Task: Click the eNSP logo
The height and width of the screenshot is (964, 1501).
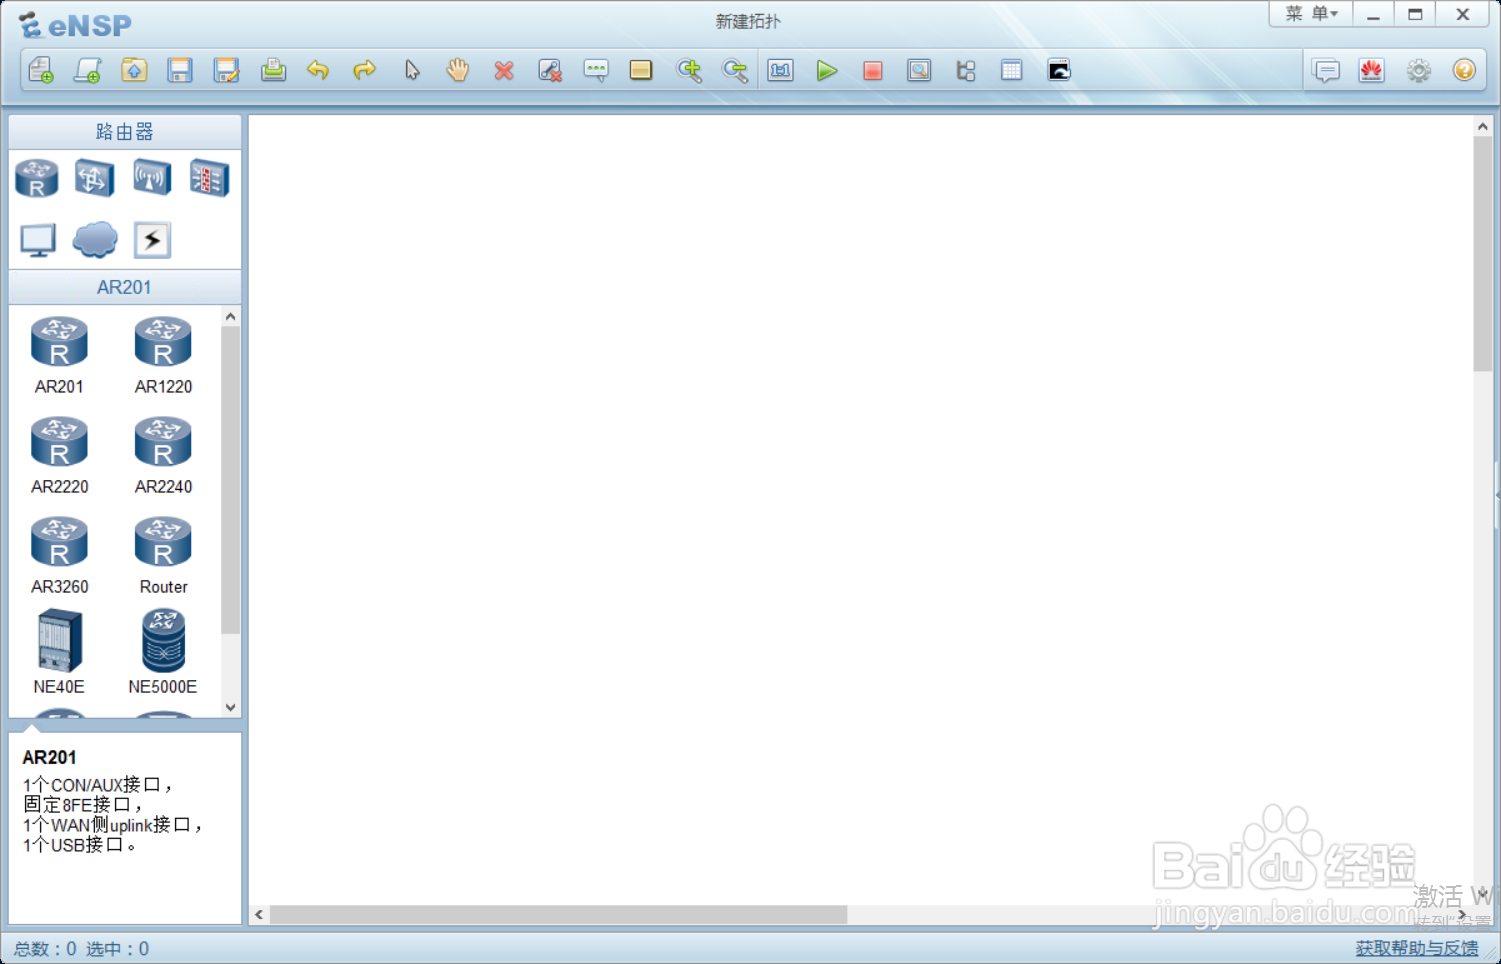Action: coord(76,24)
